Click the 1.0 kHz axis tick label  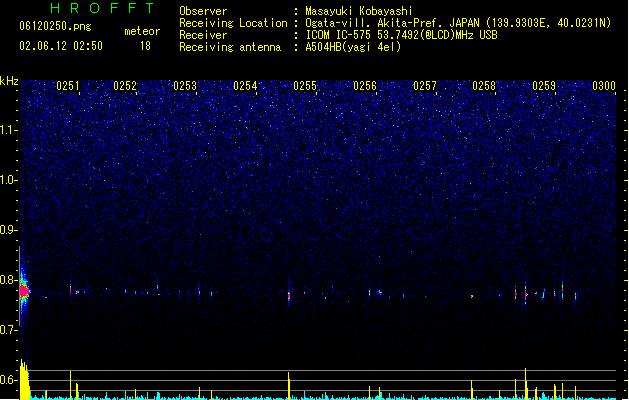click(9, 180)
